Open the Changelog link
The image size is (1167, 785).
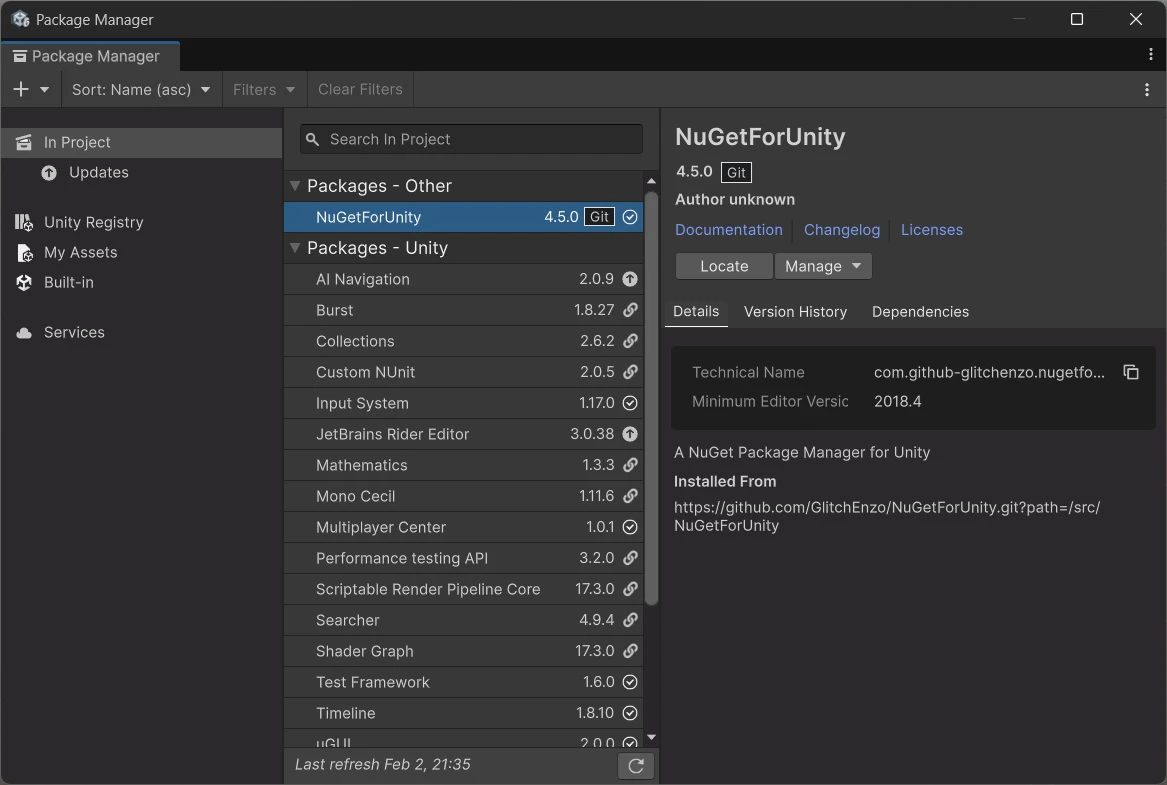[841, 230]
